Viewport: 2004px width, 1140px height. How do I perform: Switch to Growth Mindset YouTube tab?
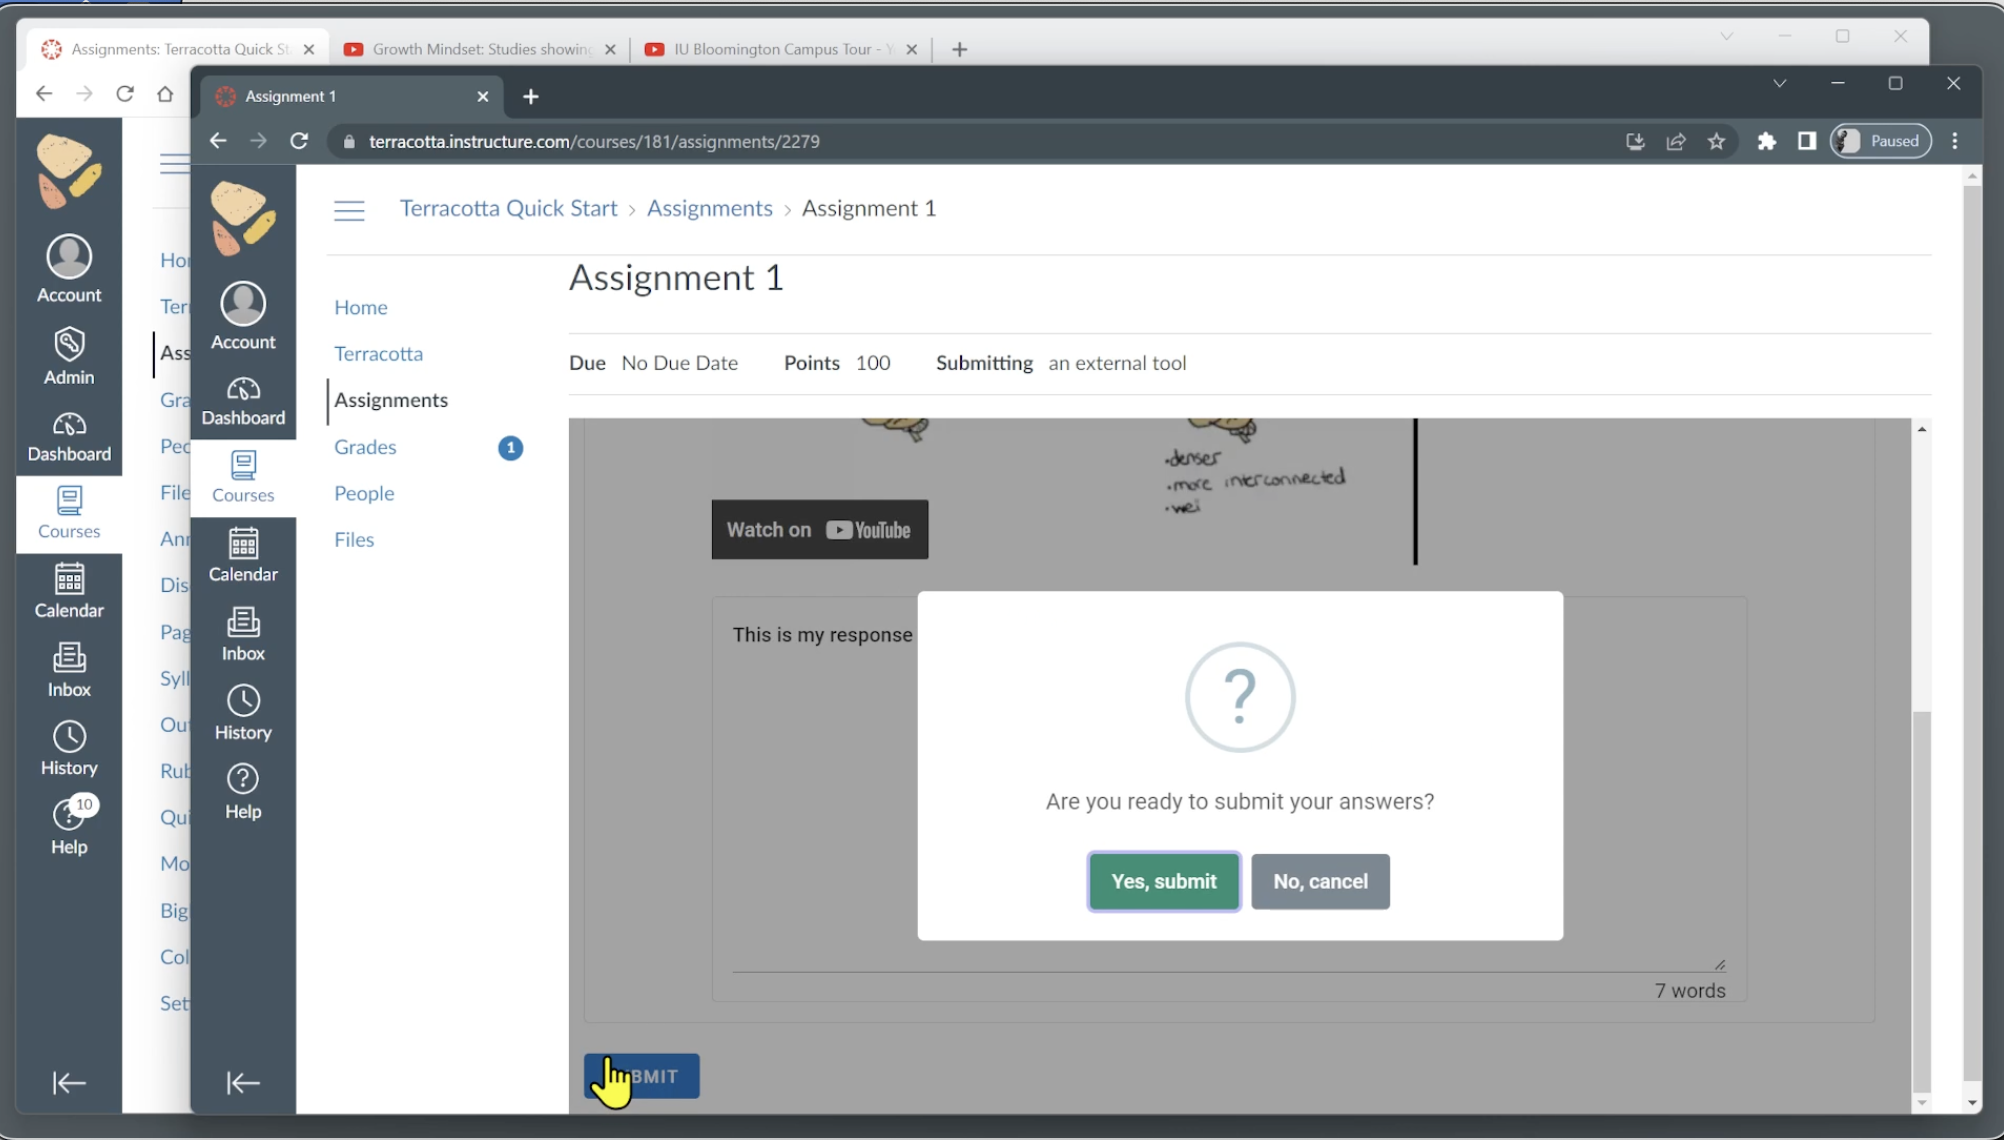(x=480, y=49)
